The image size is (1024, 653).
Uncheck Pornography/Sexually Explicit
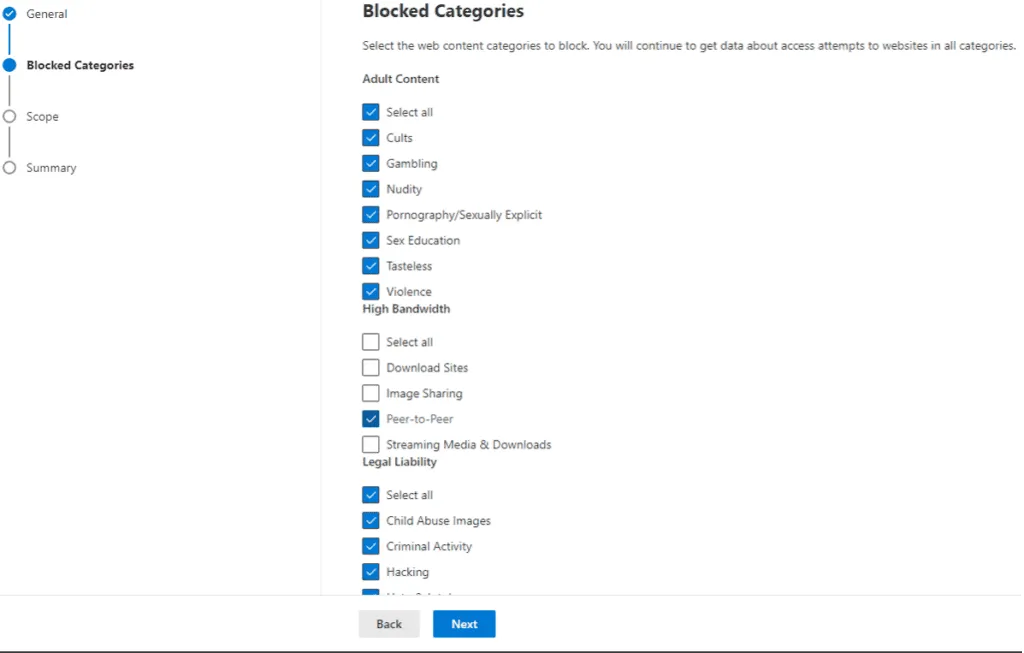(371, 214)
